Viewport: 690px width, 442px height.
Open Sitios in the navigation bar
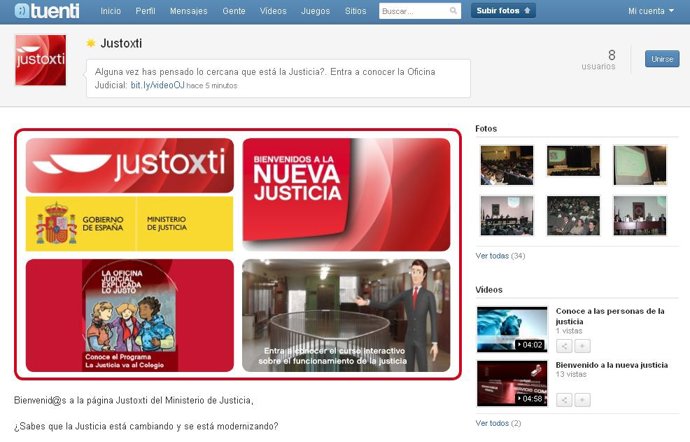(355, 11)
